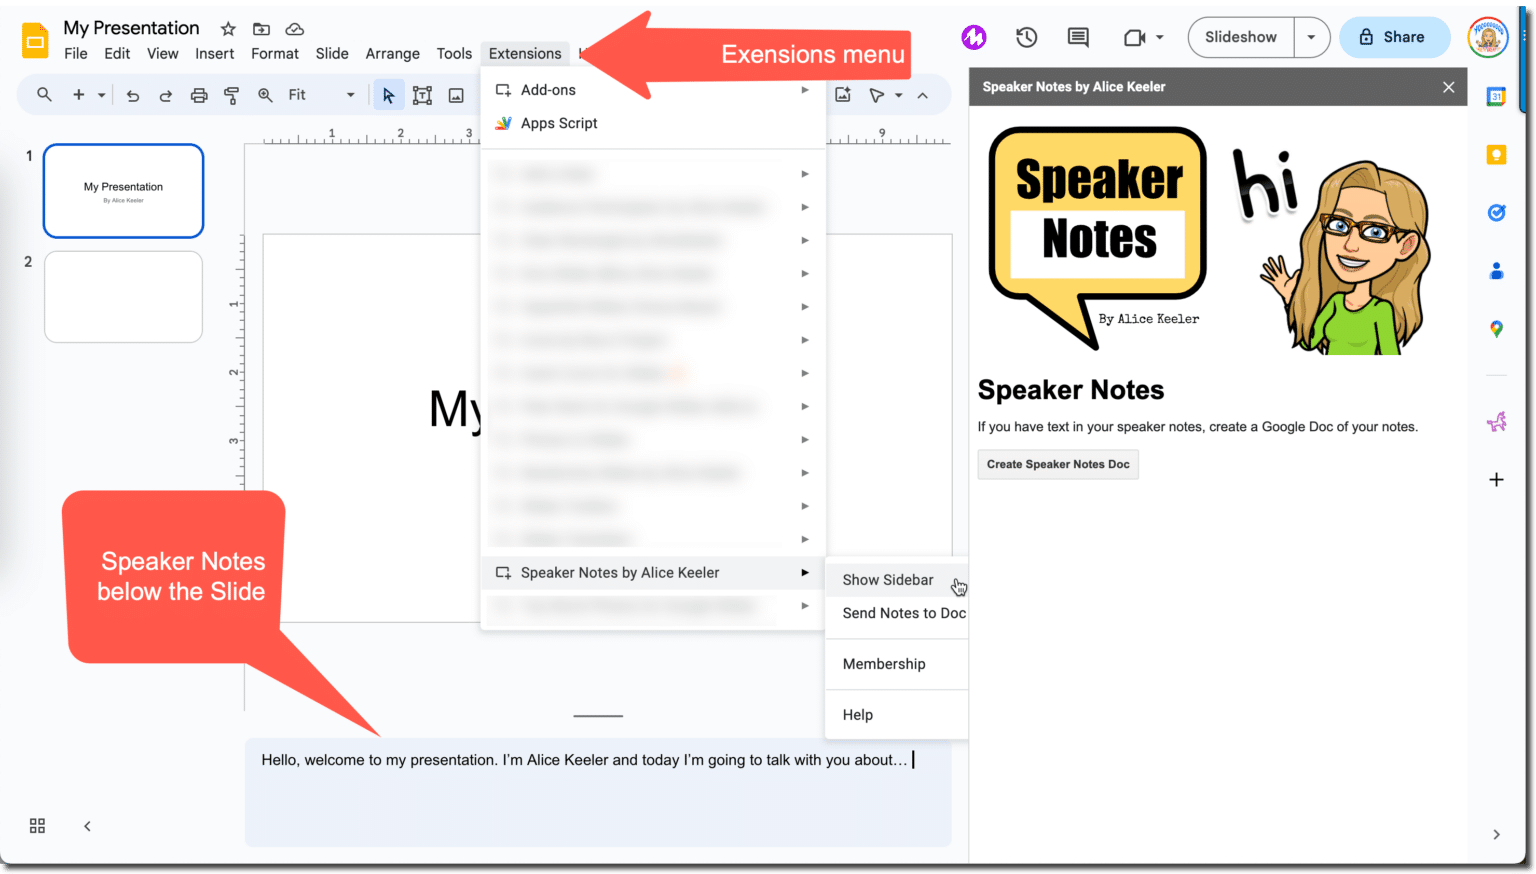Start the Slideshow
The image size is (1536, 874).
pyautogui.click(x=1241, y=37)
